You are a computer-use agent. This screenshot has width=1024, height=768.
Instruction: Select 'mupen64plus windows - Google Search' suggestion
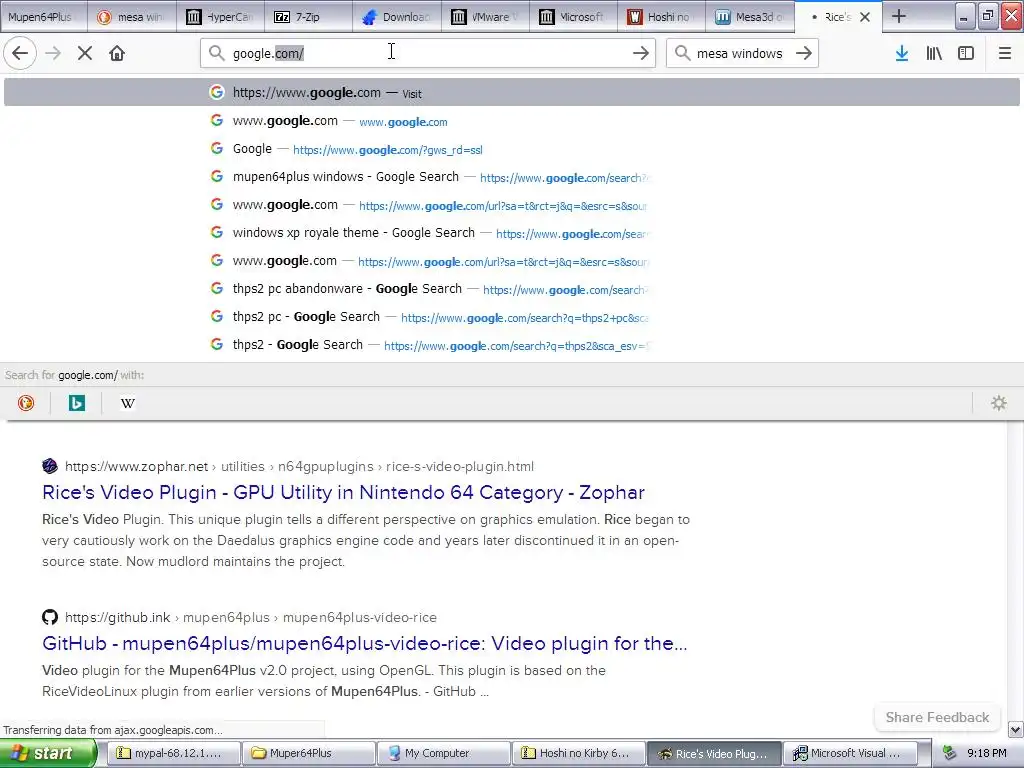coord(511,177)
